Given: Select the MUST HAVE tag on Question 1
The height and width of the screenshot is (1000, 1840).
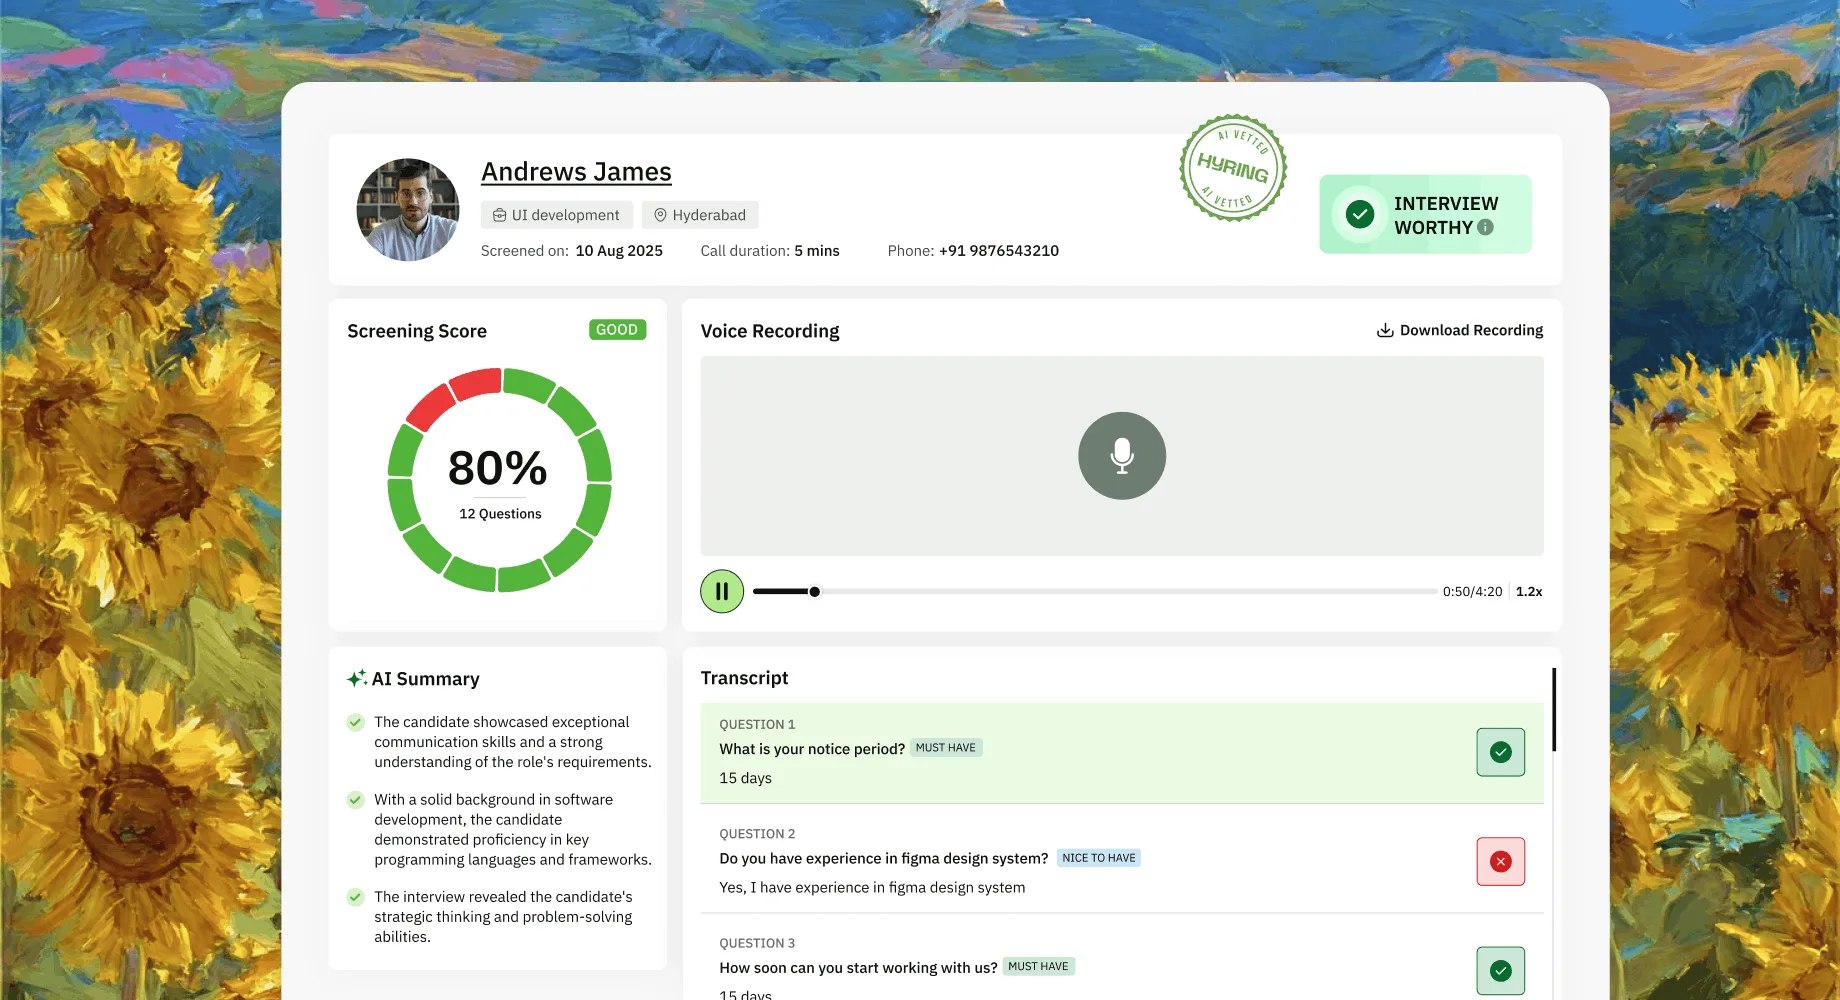Looking at the screenshot, I should tap(946, 747).
